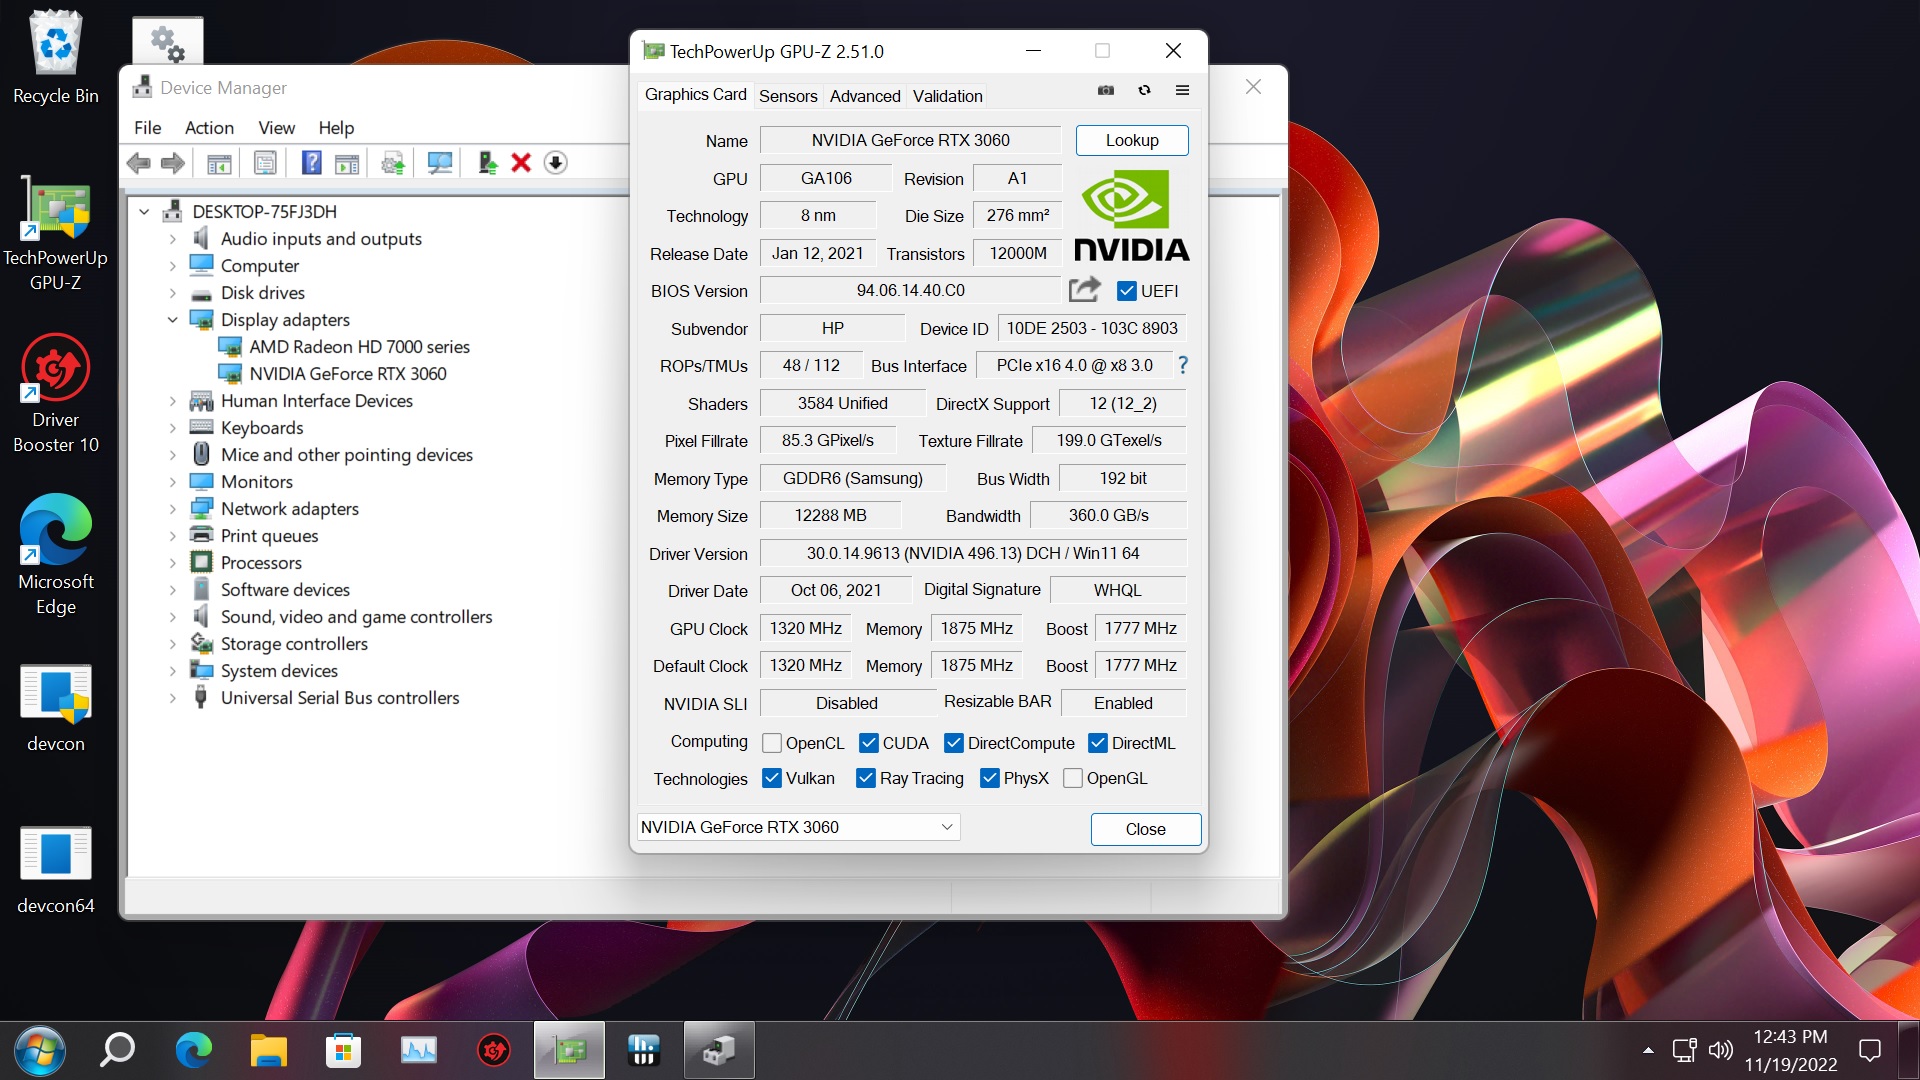Collapse the Display adapters node
Image resolution: width=1920 pixels, height=1080 pixels.
pos(172,320)
